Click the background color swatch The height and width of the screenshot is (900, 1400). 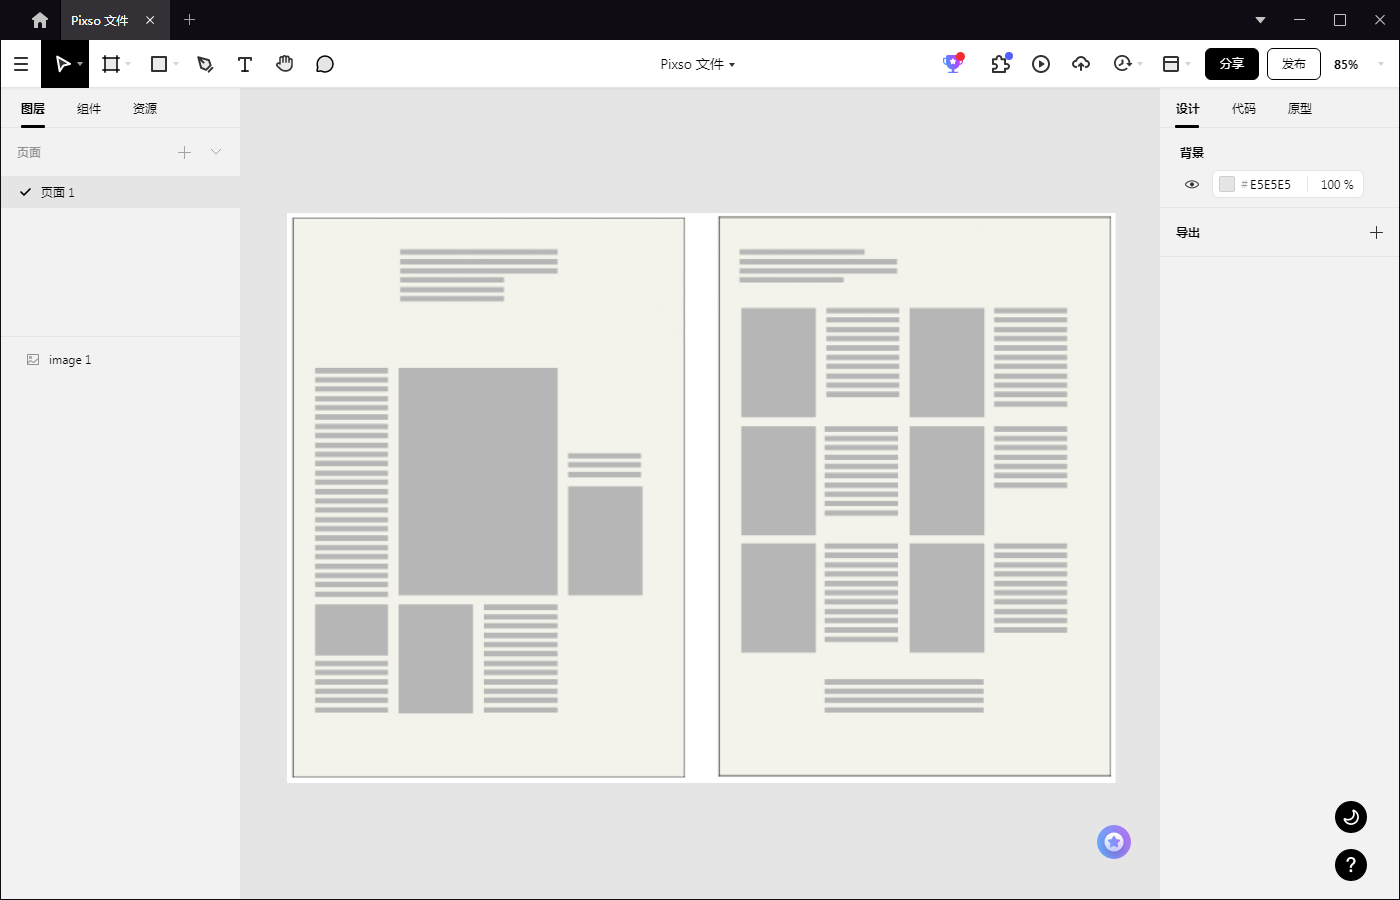1227,184
